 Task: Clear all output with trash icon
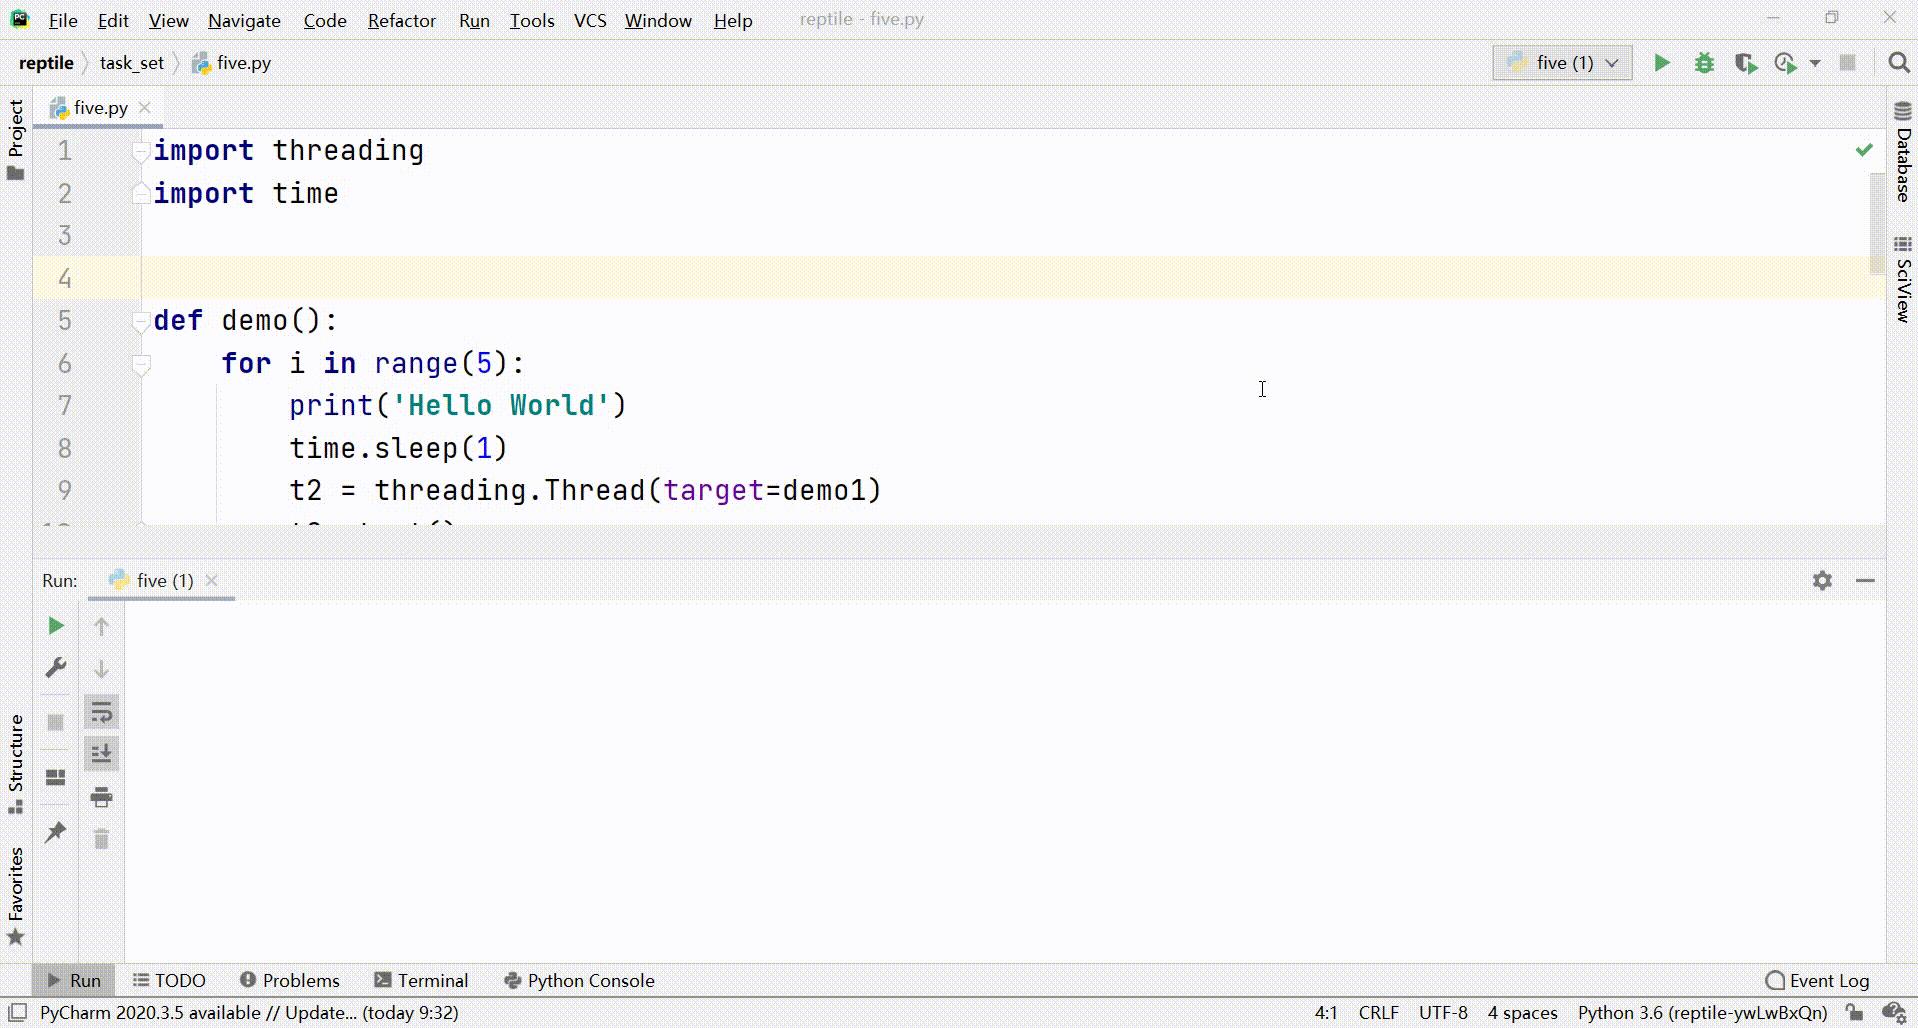[101, 839]
